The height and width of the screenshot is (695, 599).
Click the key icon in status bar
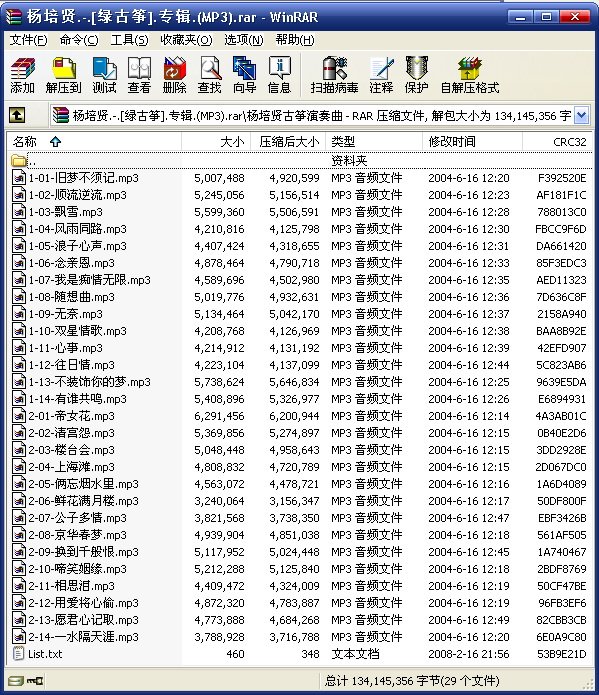point(34,680)
